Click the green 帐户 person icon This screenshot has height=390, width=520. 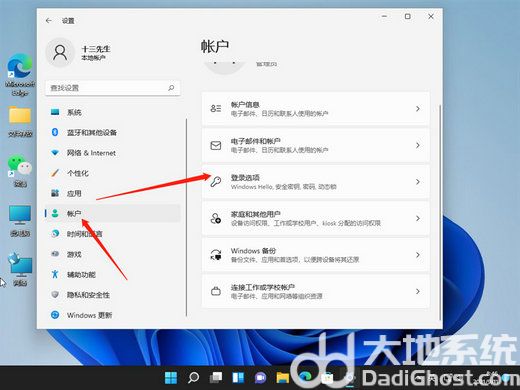pos(55,213)
